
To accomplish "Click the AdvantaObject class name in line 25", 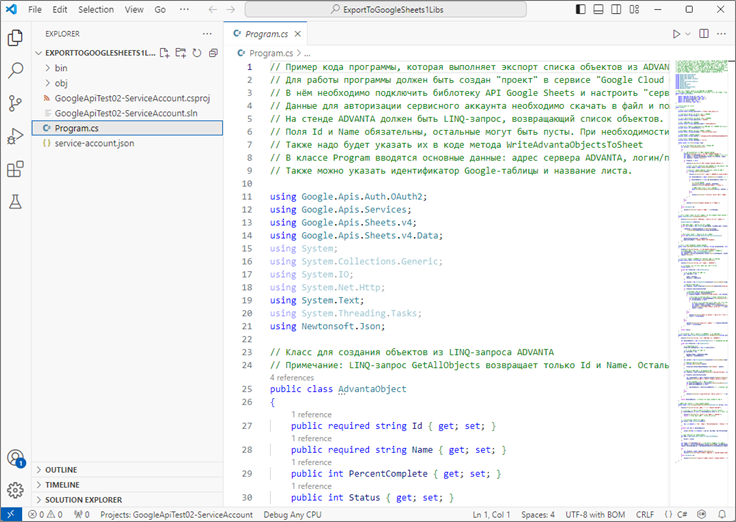I will (372, 389).
